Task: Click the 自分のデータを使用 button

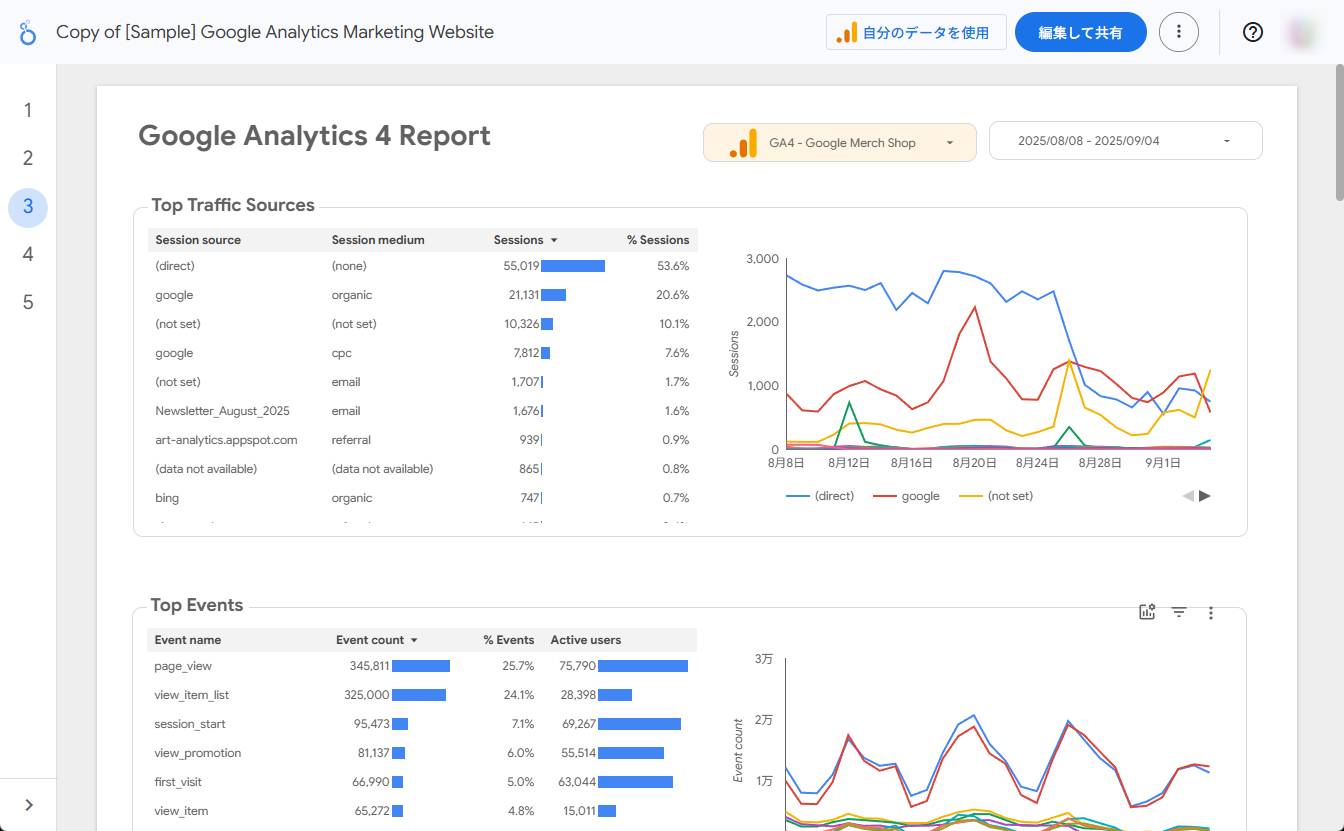Action: (x=916, y=32)
